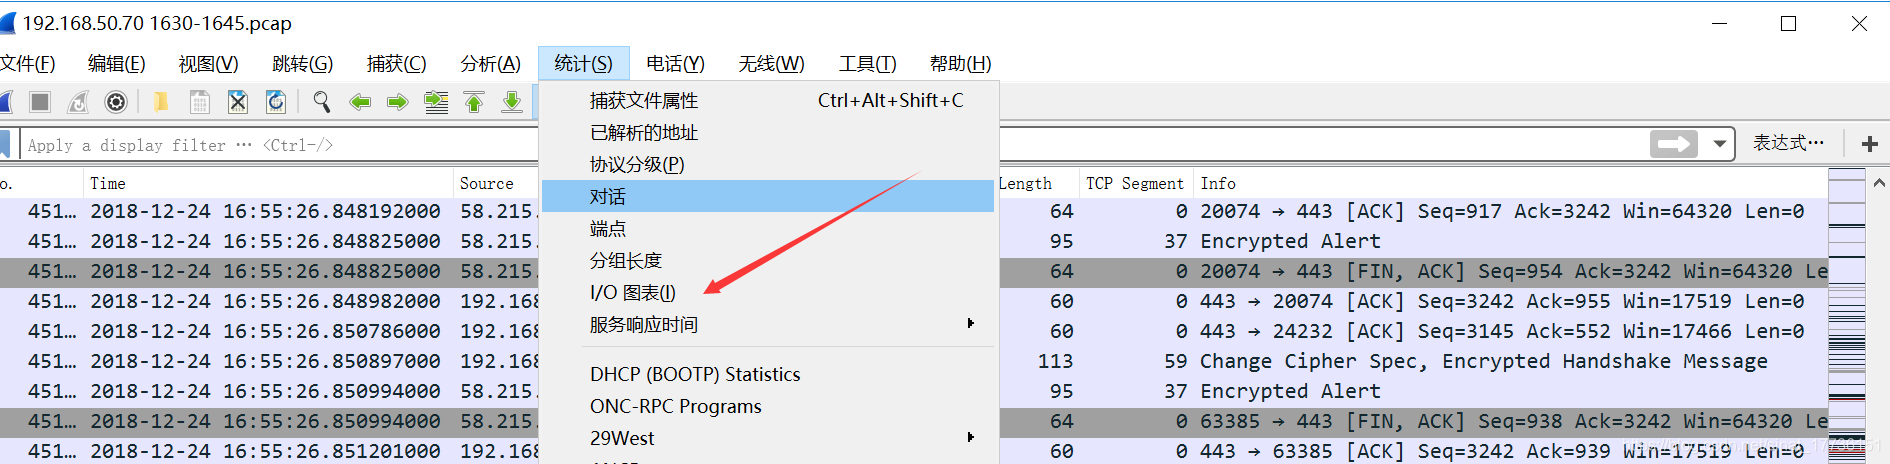The height and width of the screenshot is (464, 1890).
Task: Sort by the Info column header
Action: click(1510, 183)
